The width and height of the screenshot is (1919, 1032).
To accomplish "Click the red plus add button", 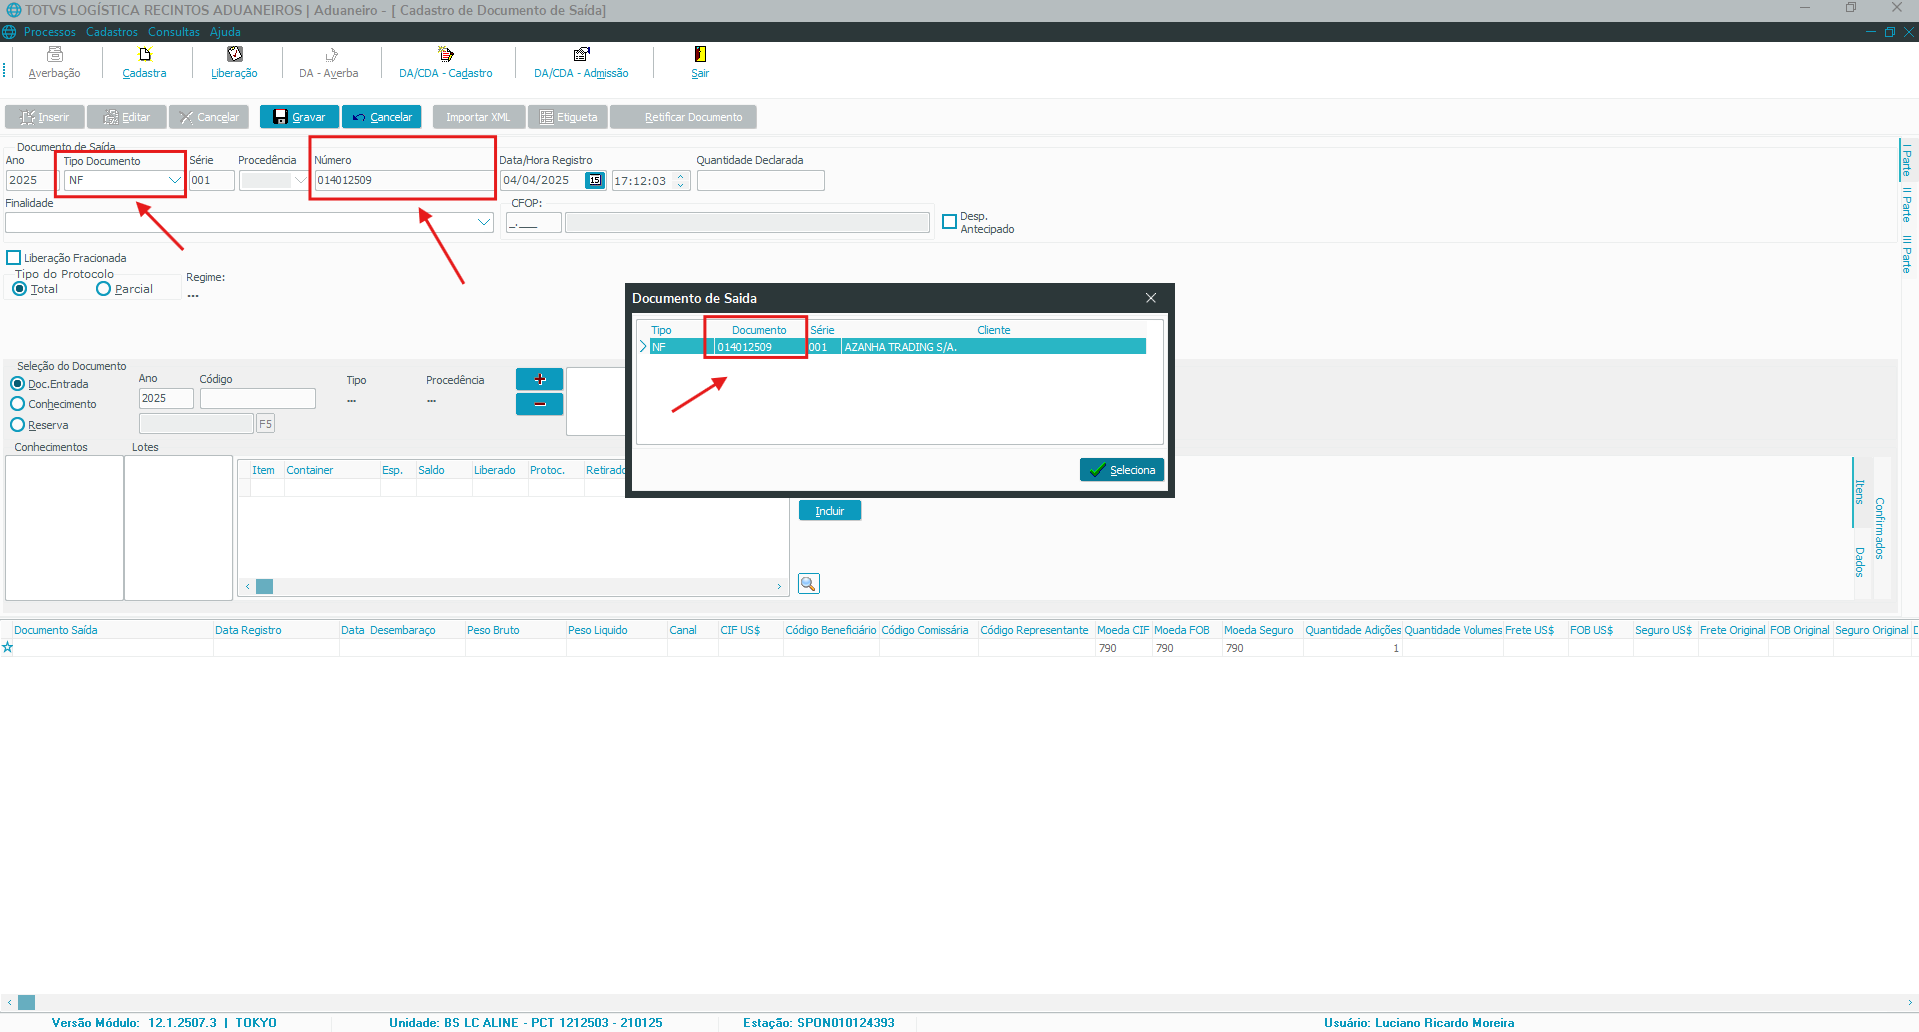I will tap(540, 379).
